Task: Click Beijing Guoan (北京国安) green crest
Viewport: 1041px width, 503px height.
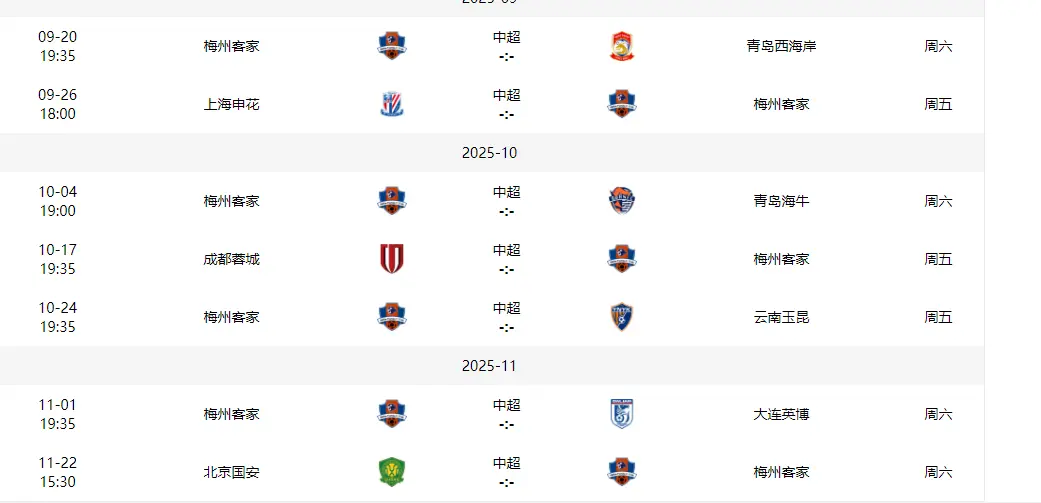Action: coord(392,472)
